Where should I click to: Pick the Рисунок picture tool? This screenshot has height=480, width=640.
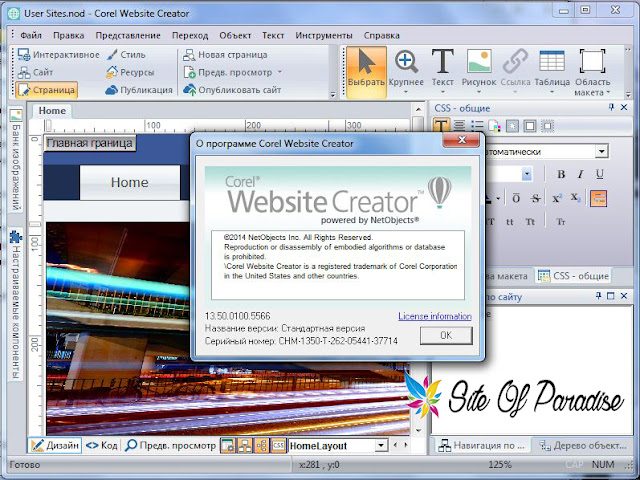coord(479,72)
